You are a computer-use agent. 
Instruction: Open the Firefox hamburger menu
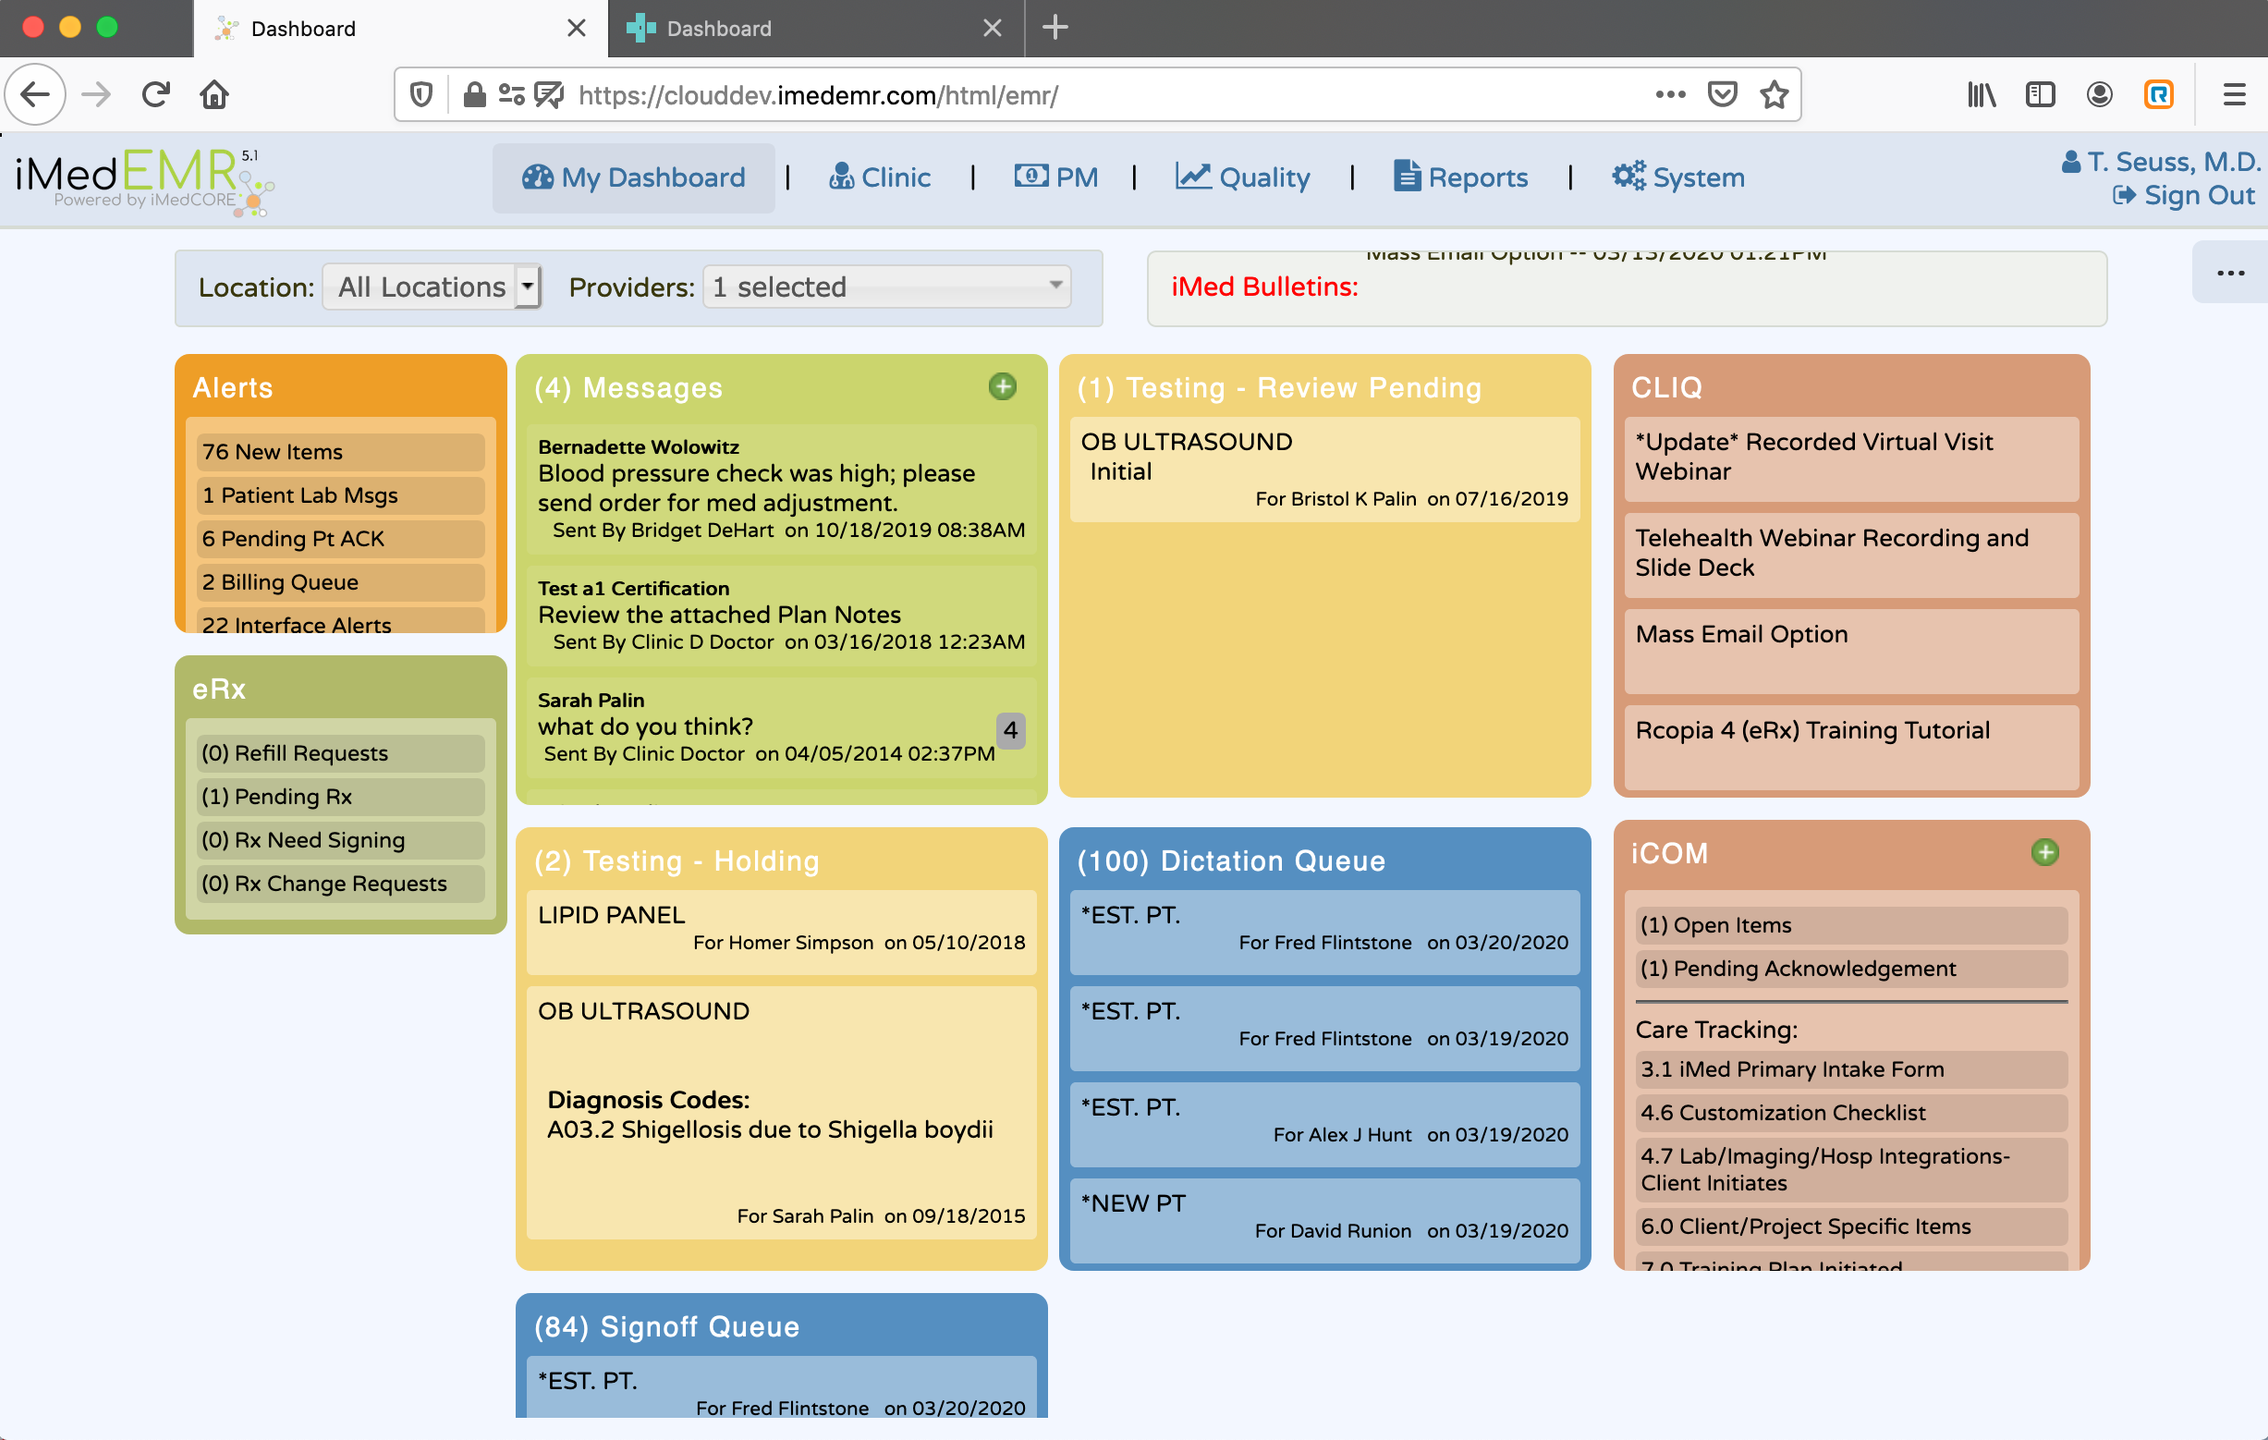pos(2234,95)
